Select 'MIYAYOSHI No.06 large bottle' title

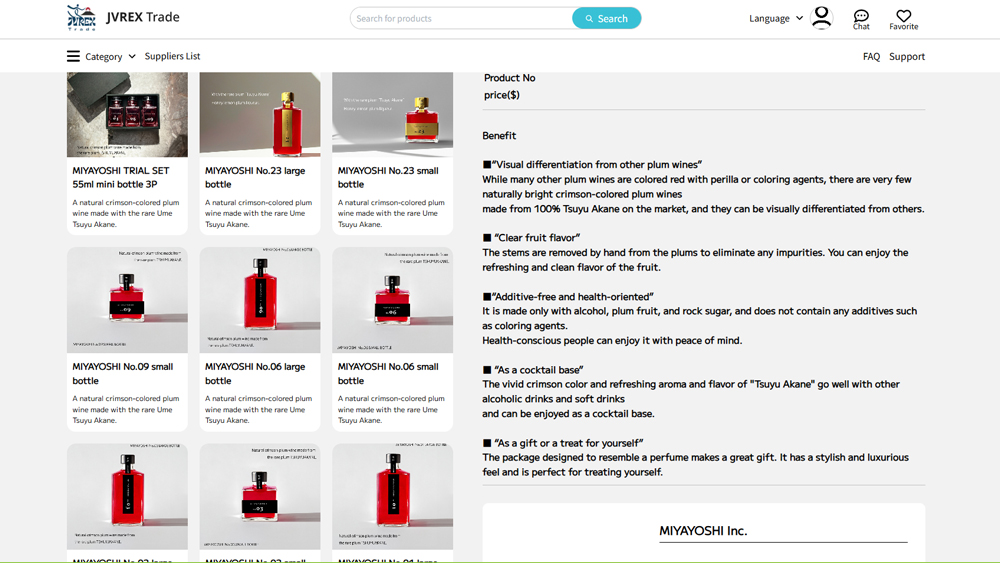coord(255,374)
